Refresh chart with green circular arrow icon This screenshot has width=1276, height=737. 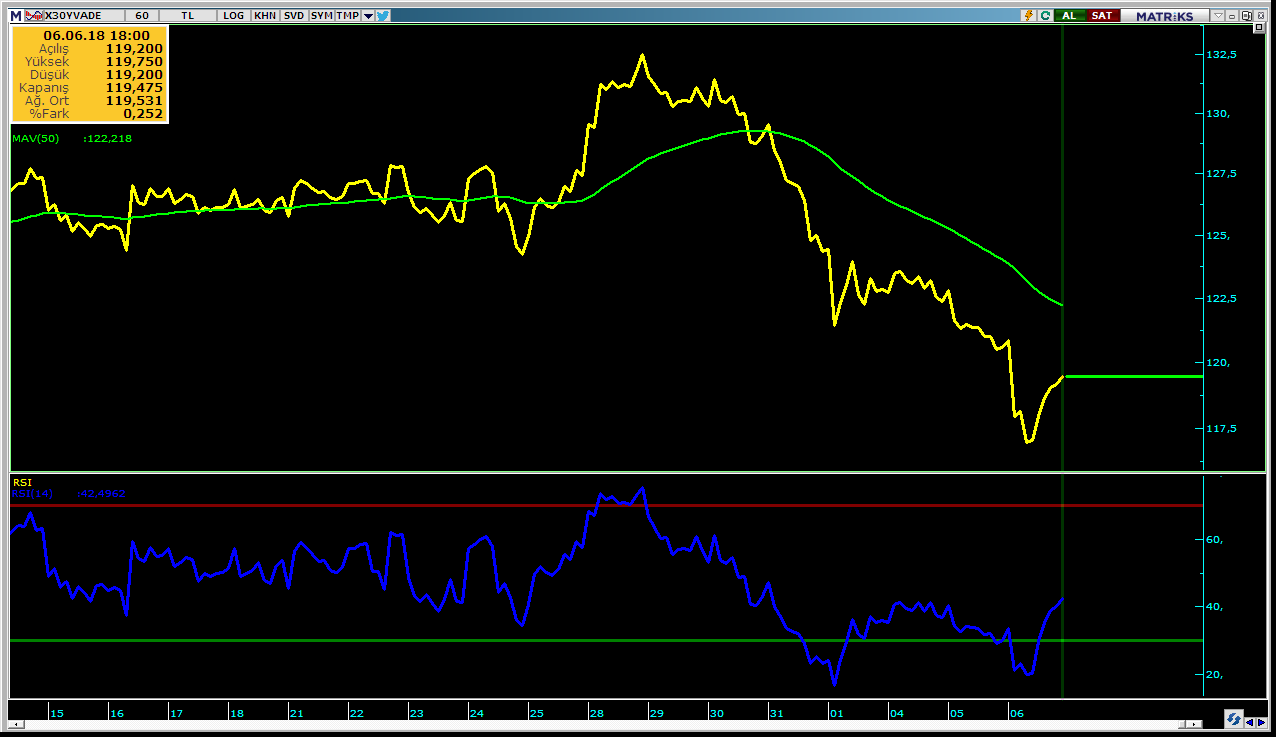click(x=1045, y=15)
